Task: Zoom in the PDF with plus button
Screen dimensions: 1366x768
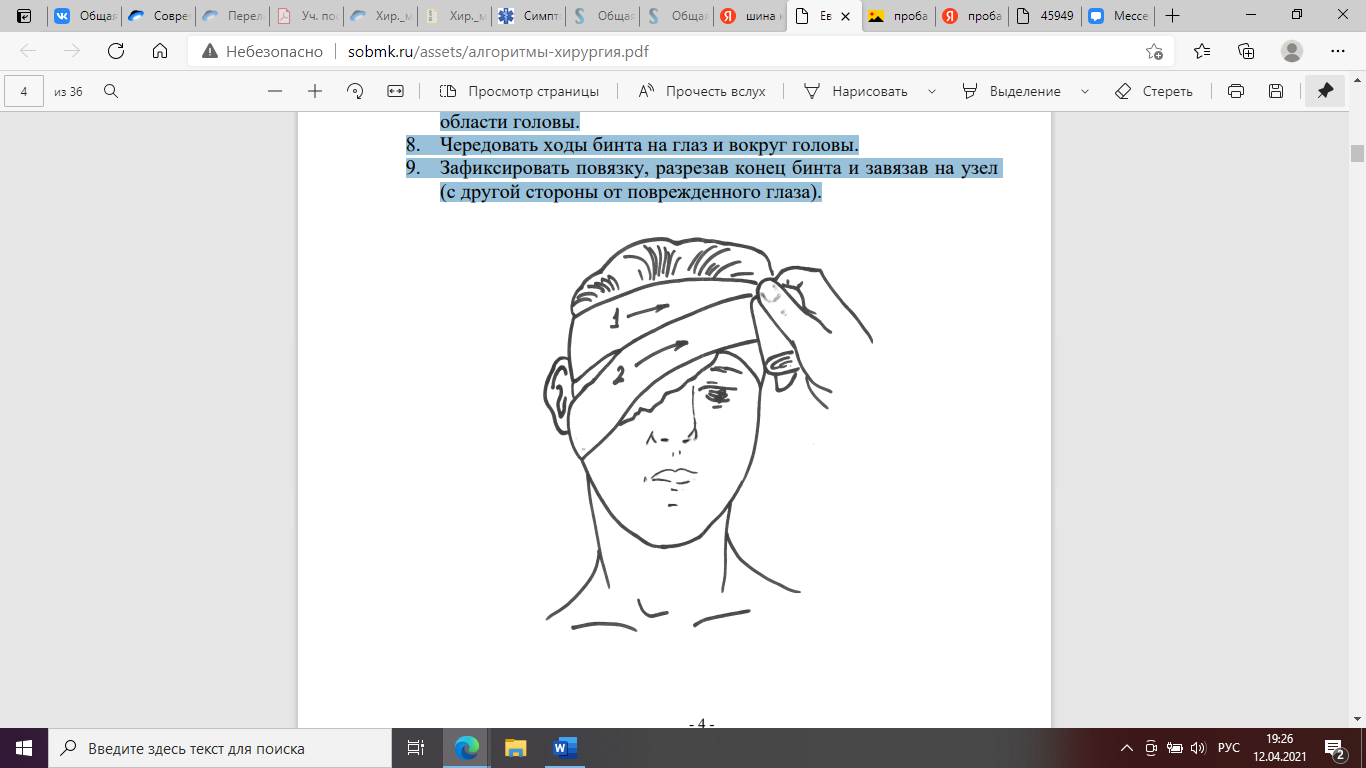Action: coord(315,91)
